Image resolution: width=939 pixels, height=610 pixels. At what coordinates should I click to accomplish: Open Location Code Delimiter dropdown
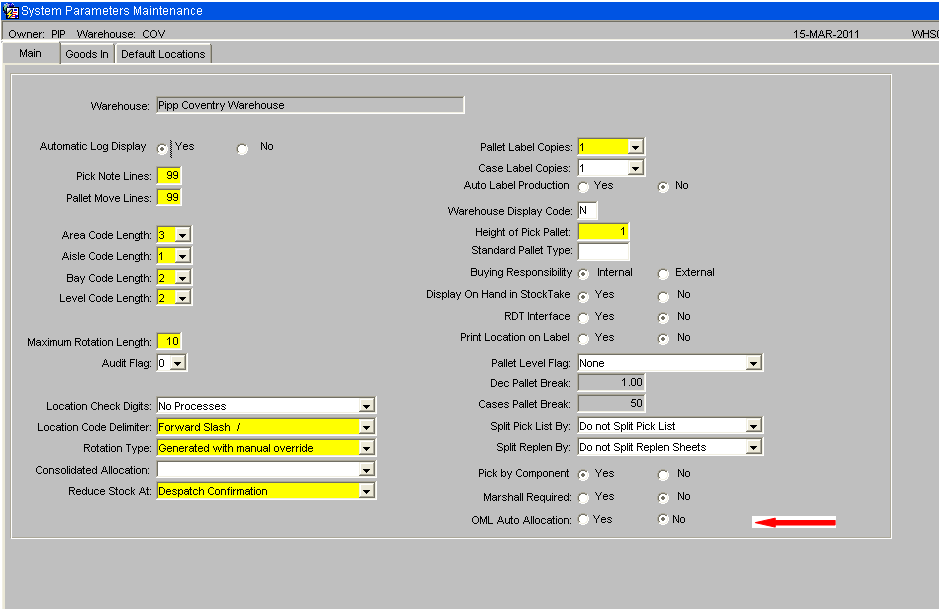point(366,427)
